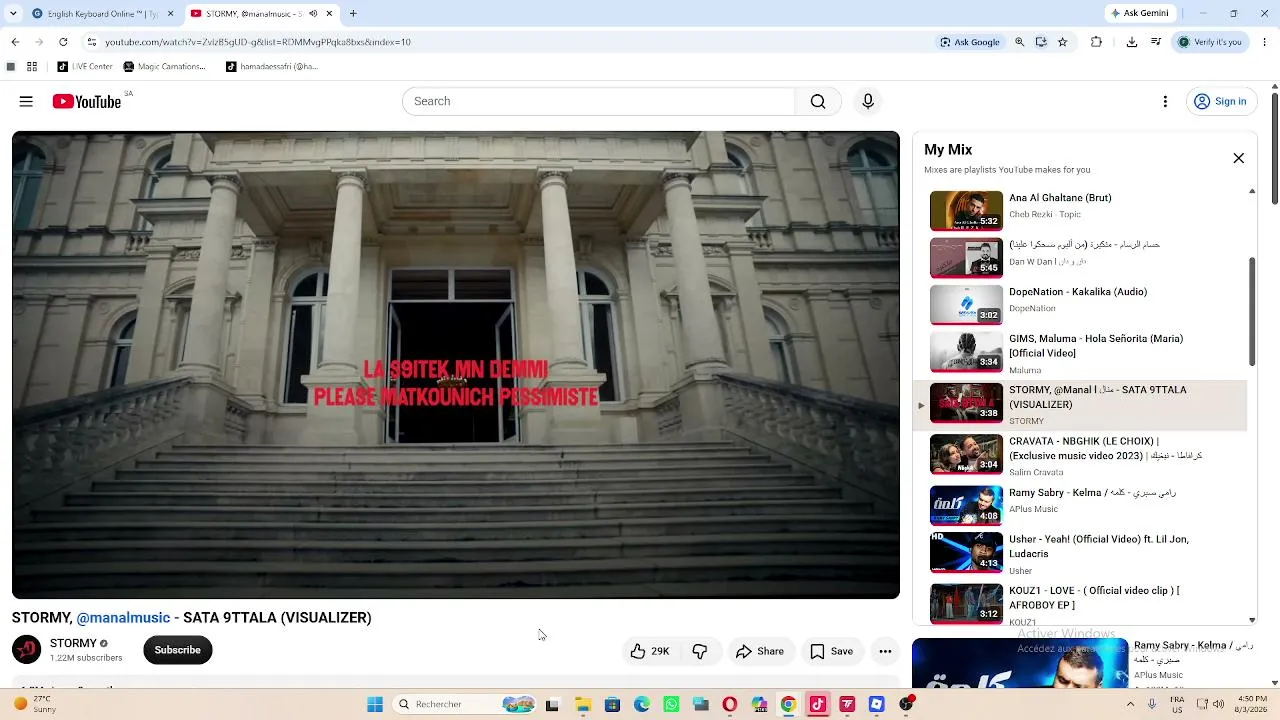Viewport: 1280px width, 720px height.
Task: Open Magic Carnations bookmark
Action: point(164,67)
